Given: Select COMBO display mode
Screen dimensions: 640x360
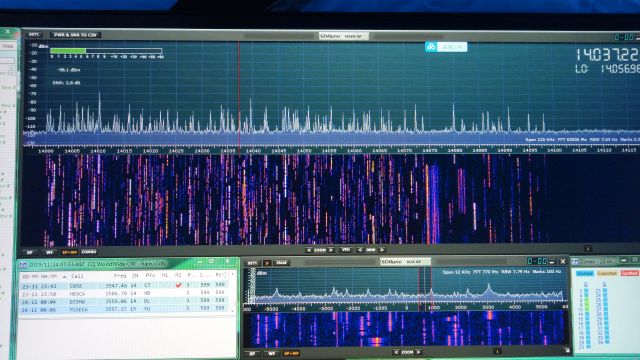Looking at the screenshot, I should point(89,252).
